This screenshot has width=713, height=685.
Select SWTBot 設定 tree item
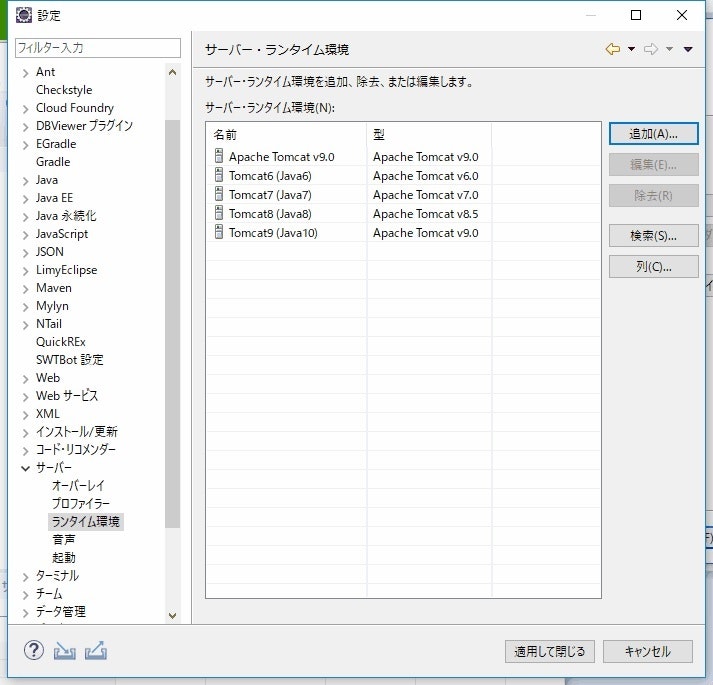tap(70, 359)
